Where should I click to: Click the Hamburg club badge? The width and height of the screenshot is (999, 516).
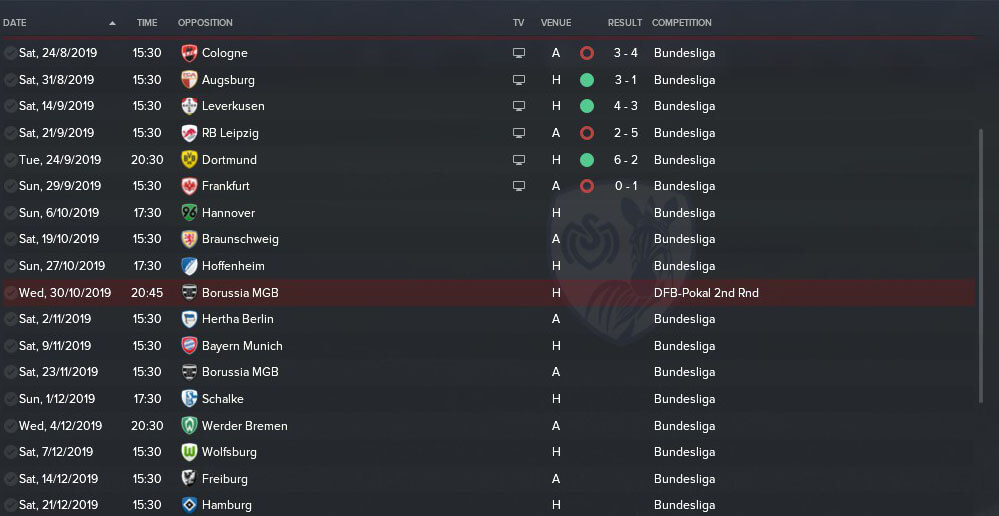pos(189,505)
